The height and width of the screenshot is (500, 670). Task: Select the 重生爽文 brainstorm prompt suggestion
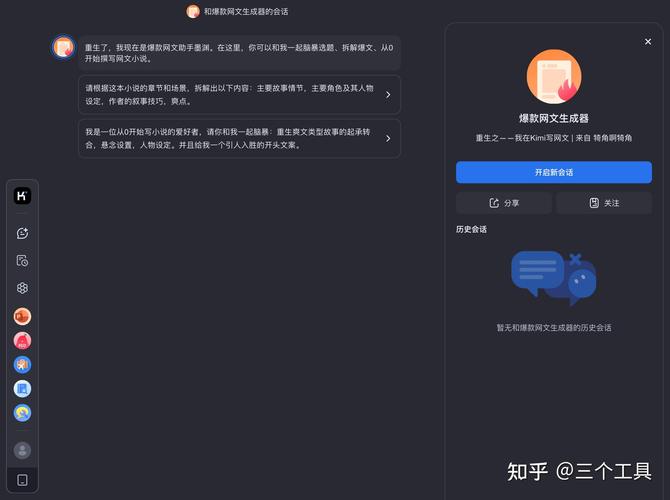click(x=239, y=138)
